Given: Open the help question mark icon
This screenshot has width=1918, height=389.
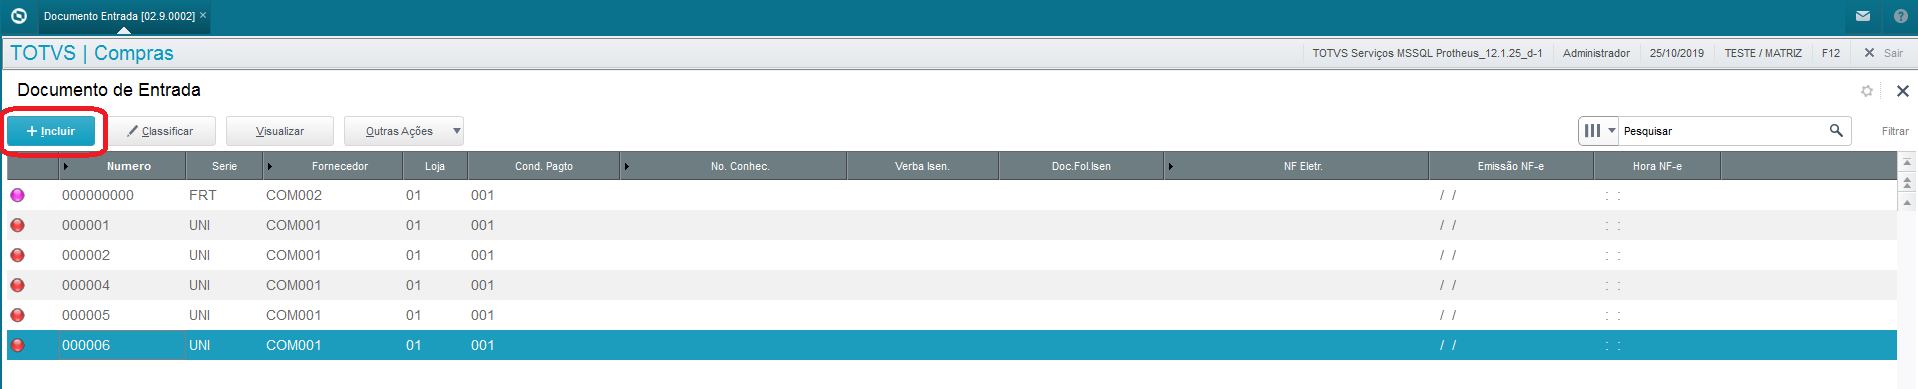Looking at the screenshot, I should [x=1901, y=16].
